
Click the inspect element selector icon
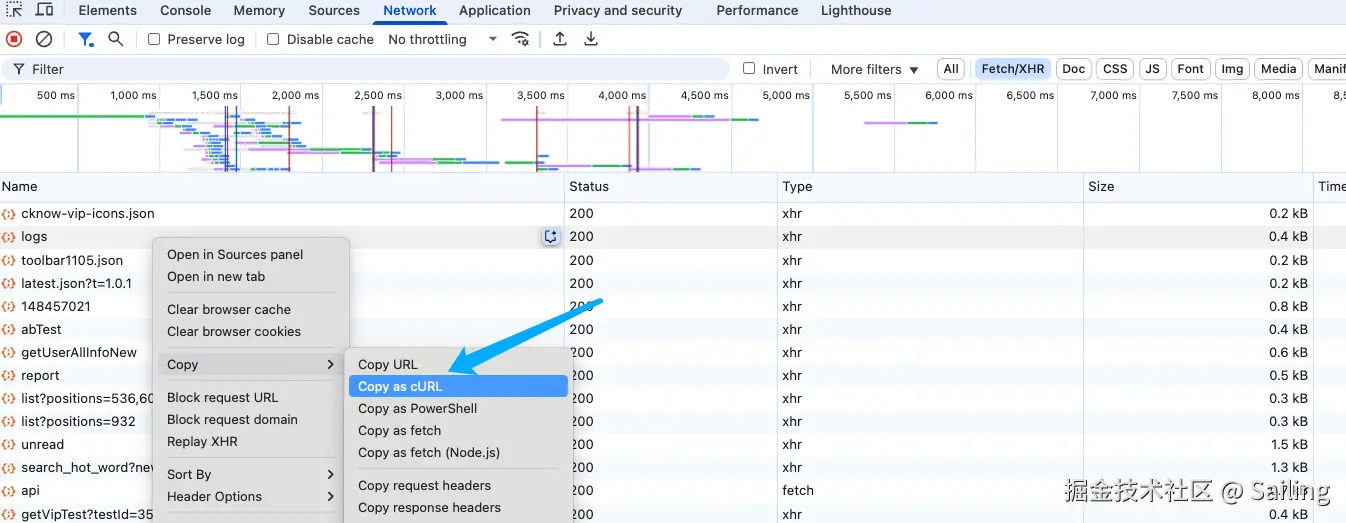pos(14,10)
